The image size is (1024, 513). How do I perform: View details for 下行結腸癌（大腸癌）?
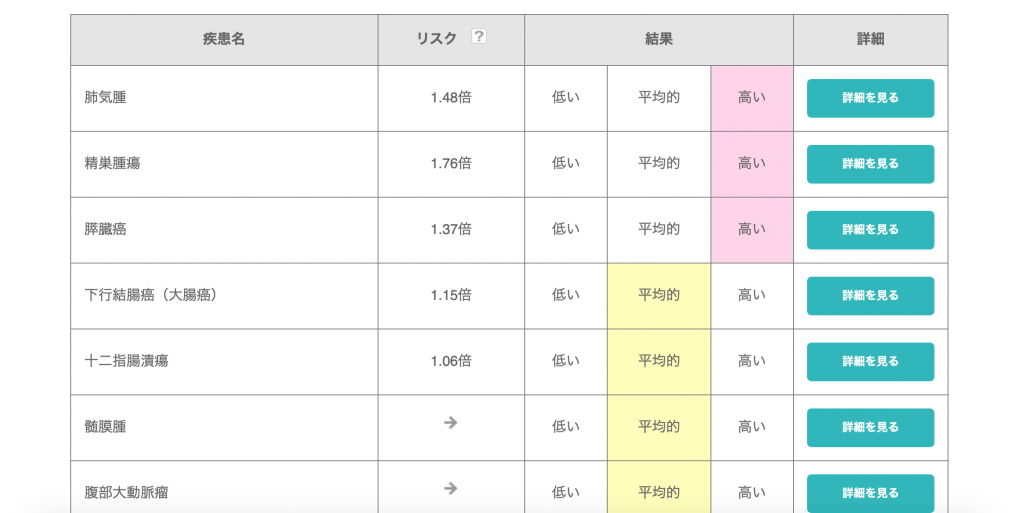[x=870, y=296]
